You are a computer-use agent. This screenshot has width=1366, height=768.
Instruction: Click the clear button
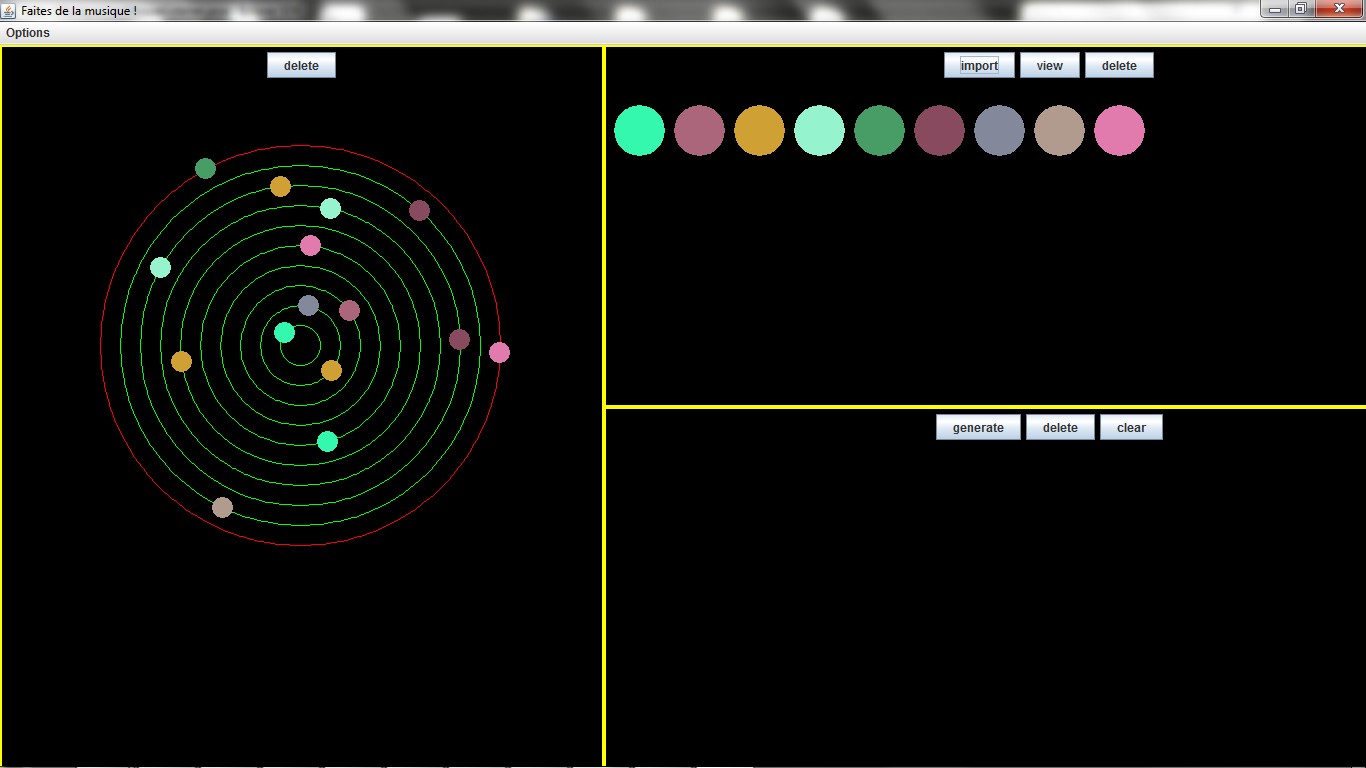1131,428
